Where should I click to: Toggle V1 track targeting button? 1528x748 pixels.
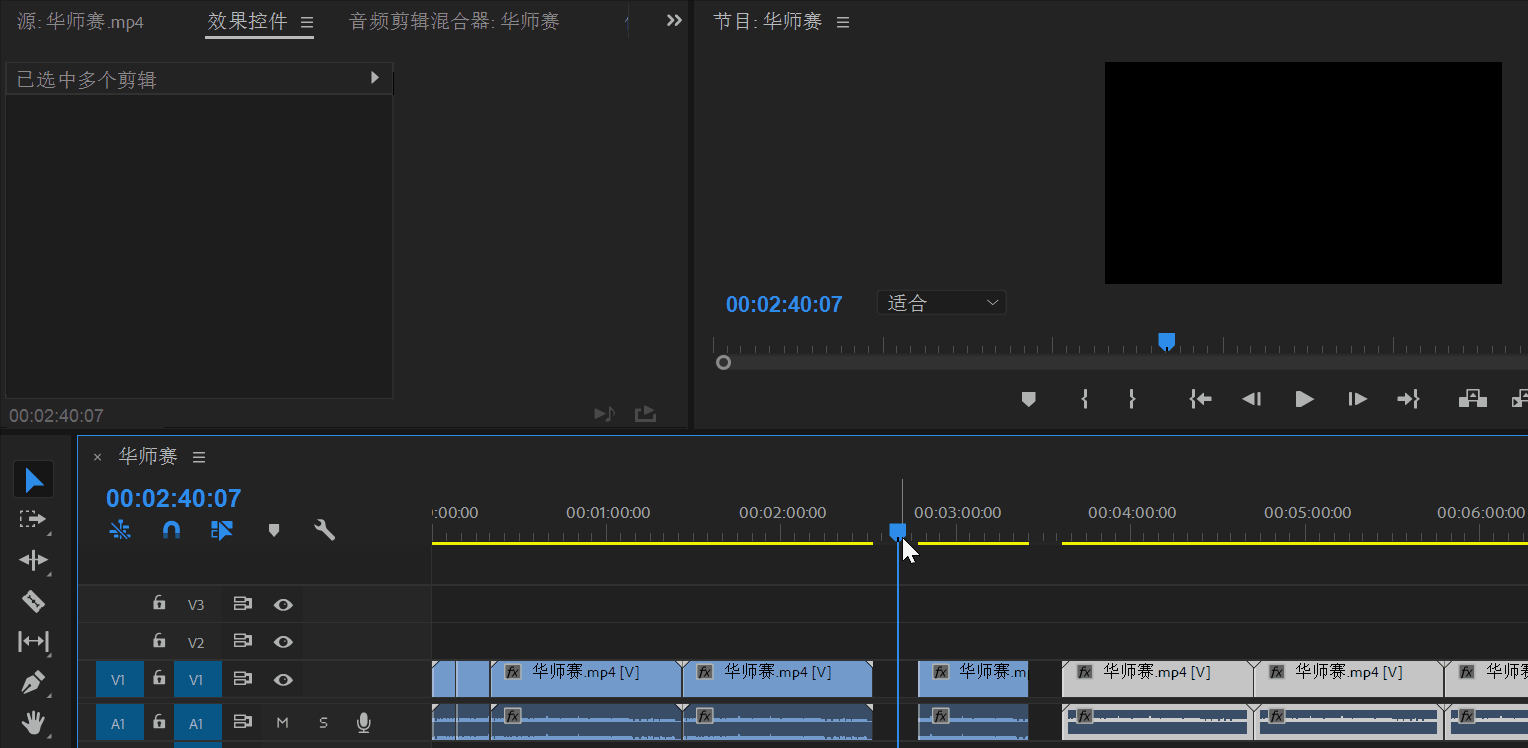[x=197, y=680]
